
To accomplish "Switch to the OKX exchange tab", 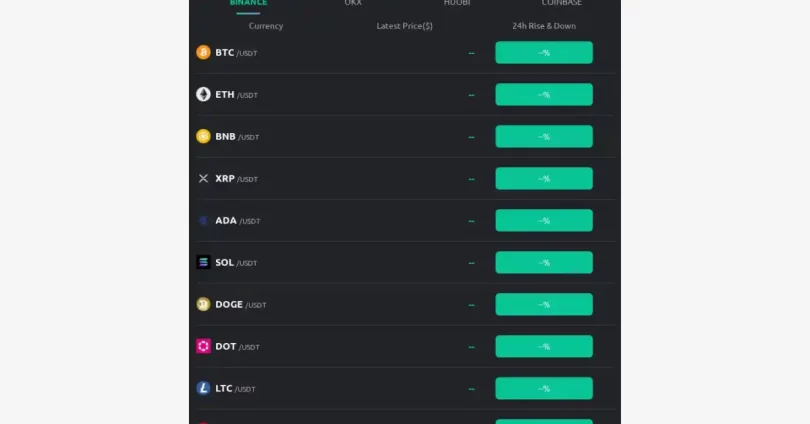I will coord(353,3).
